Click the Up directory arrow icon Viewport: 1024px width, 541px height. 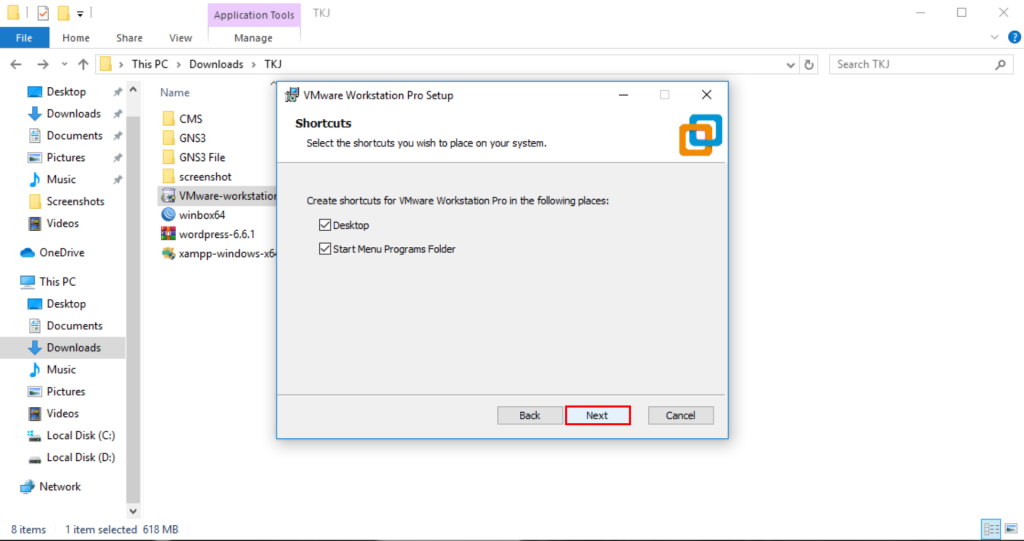tap(83, 64)
